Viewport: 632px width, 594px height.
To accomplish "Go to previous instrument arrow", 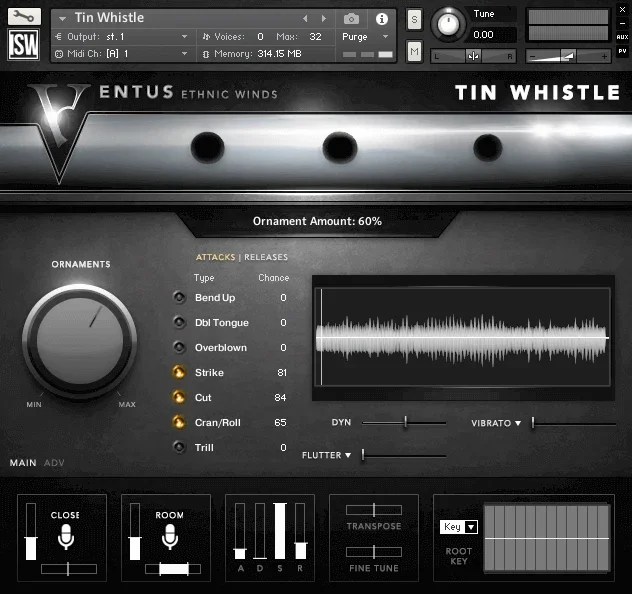I will [305, 19].
